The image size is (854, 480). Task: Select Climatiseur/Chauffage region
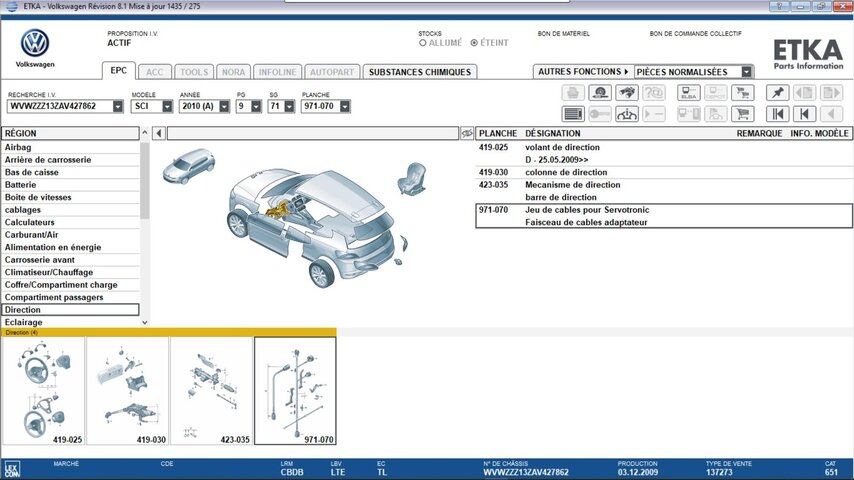coord(70,272)
